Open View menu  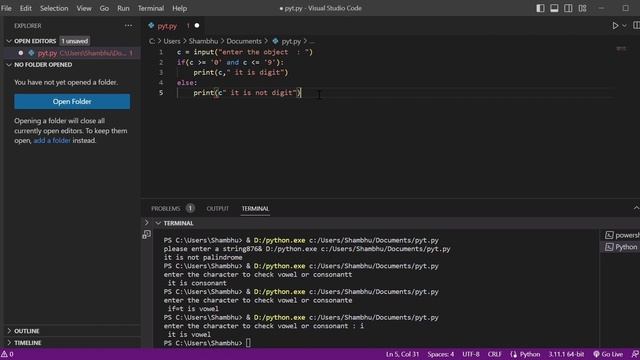(x=84, y=8)
